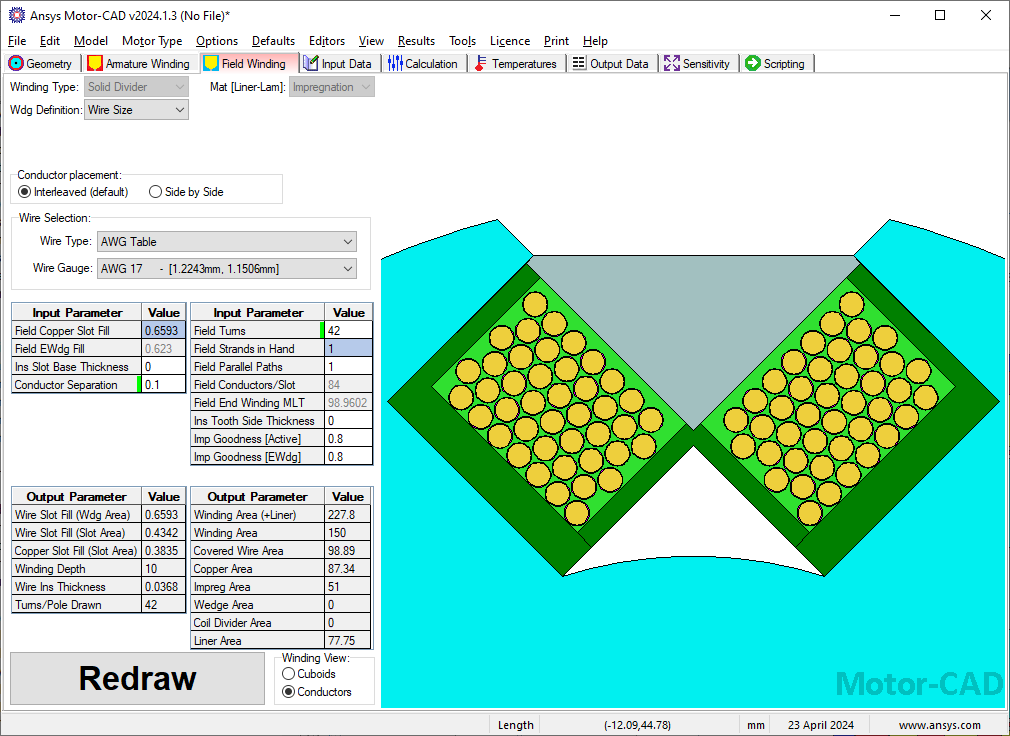Screen dimensions: 1010x736
Task: Select Side by Side conductor placement
Action: 156,192
